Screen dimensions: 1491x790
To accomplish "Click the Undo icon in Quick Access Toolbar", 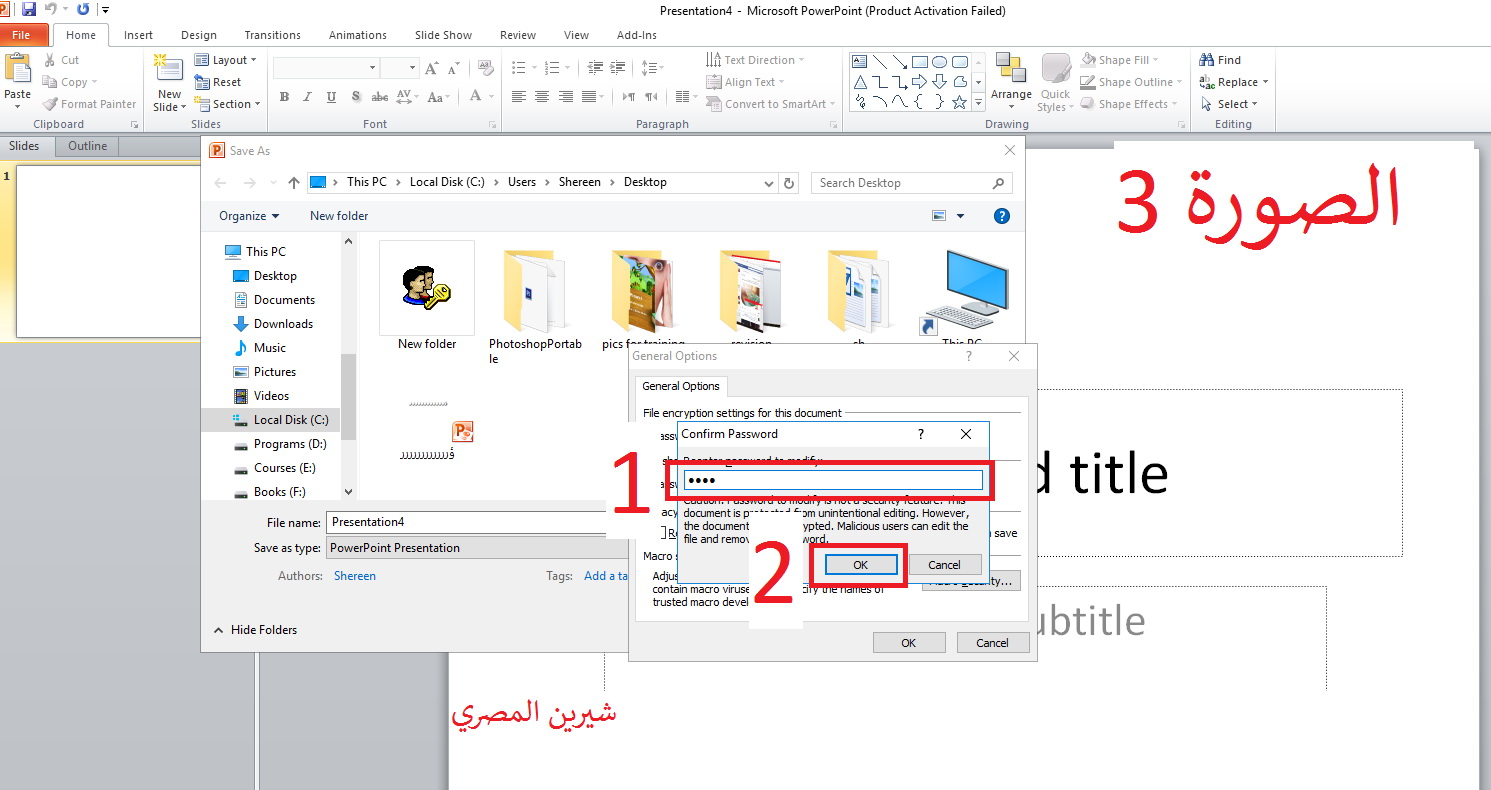I will [x=49, y=10].
